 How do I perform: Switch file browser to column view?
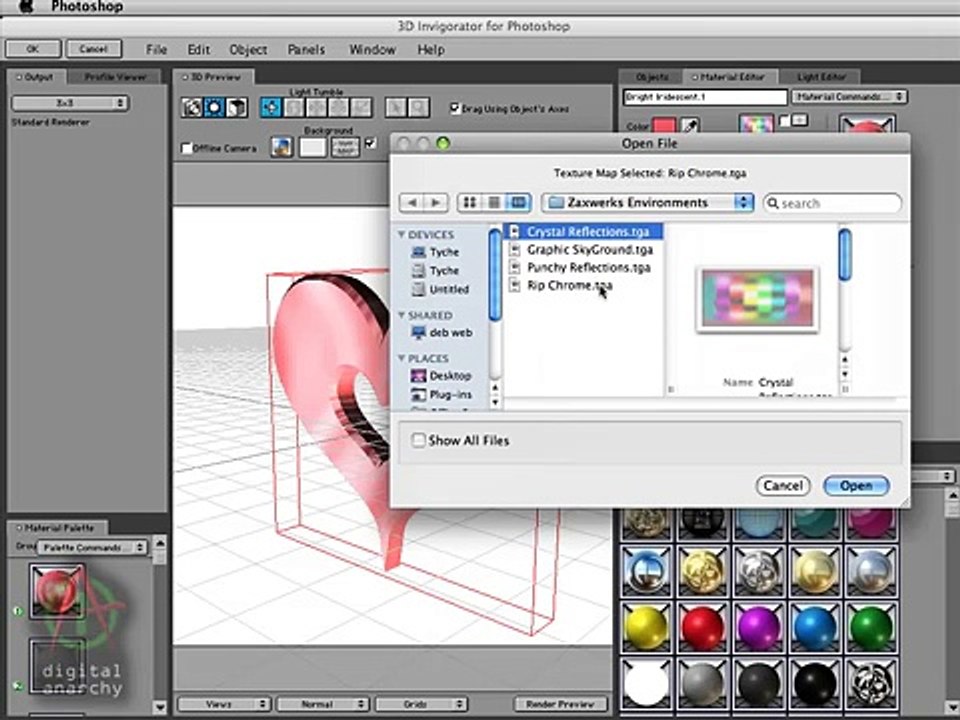coord(518,203)
